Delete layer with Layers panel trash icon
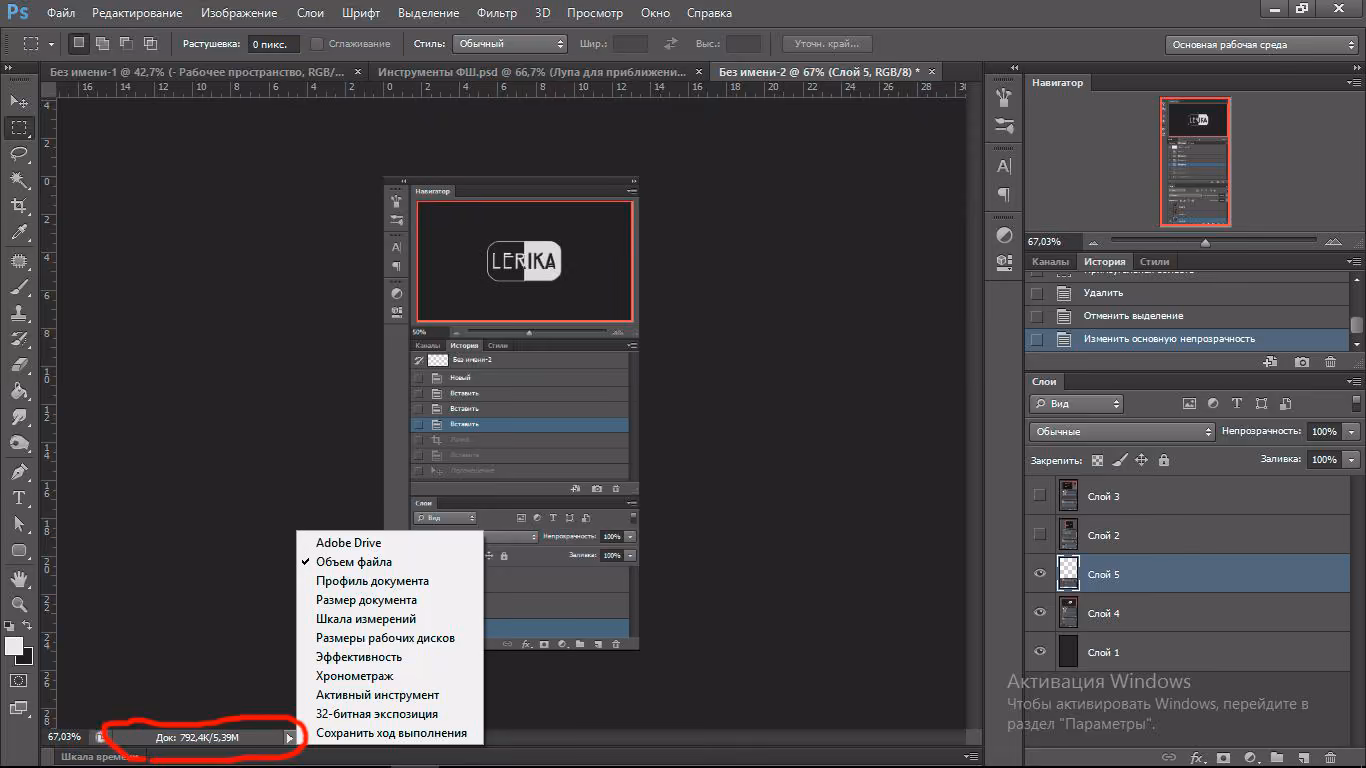Viewport: 1366px width, 768px height. point(1330,758)
